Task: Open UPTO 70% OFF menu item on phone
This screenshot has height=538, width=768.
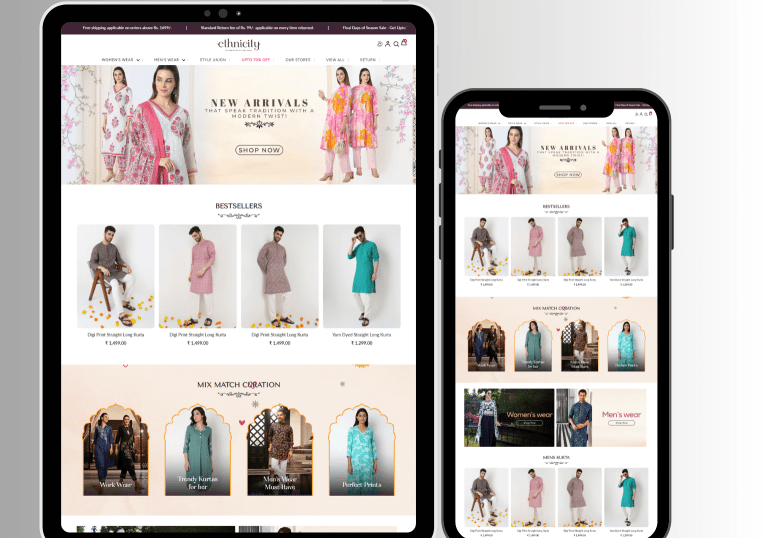Action: [566, 123]
